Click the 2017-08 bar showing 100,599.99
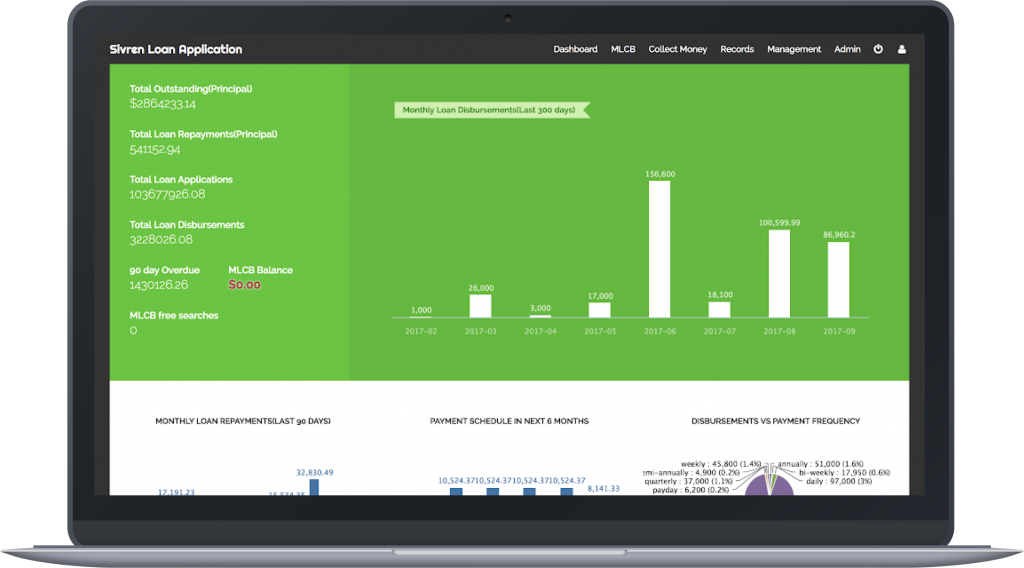Viewport: 1024px width, 568px height. click(779, 273)
